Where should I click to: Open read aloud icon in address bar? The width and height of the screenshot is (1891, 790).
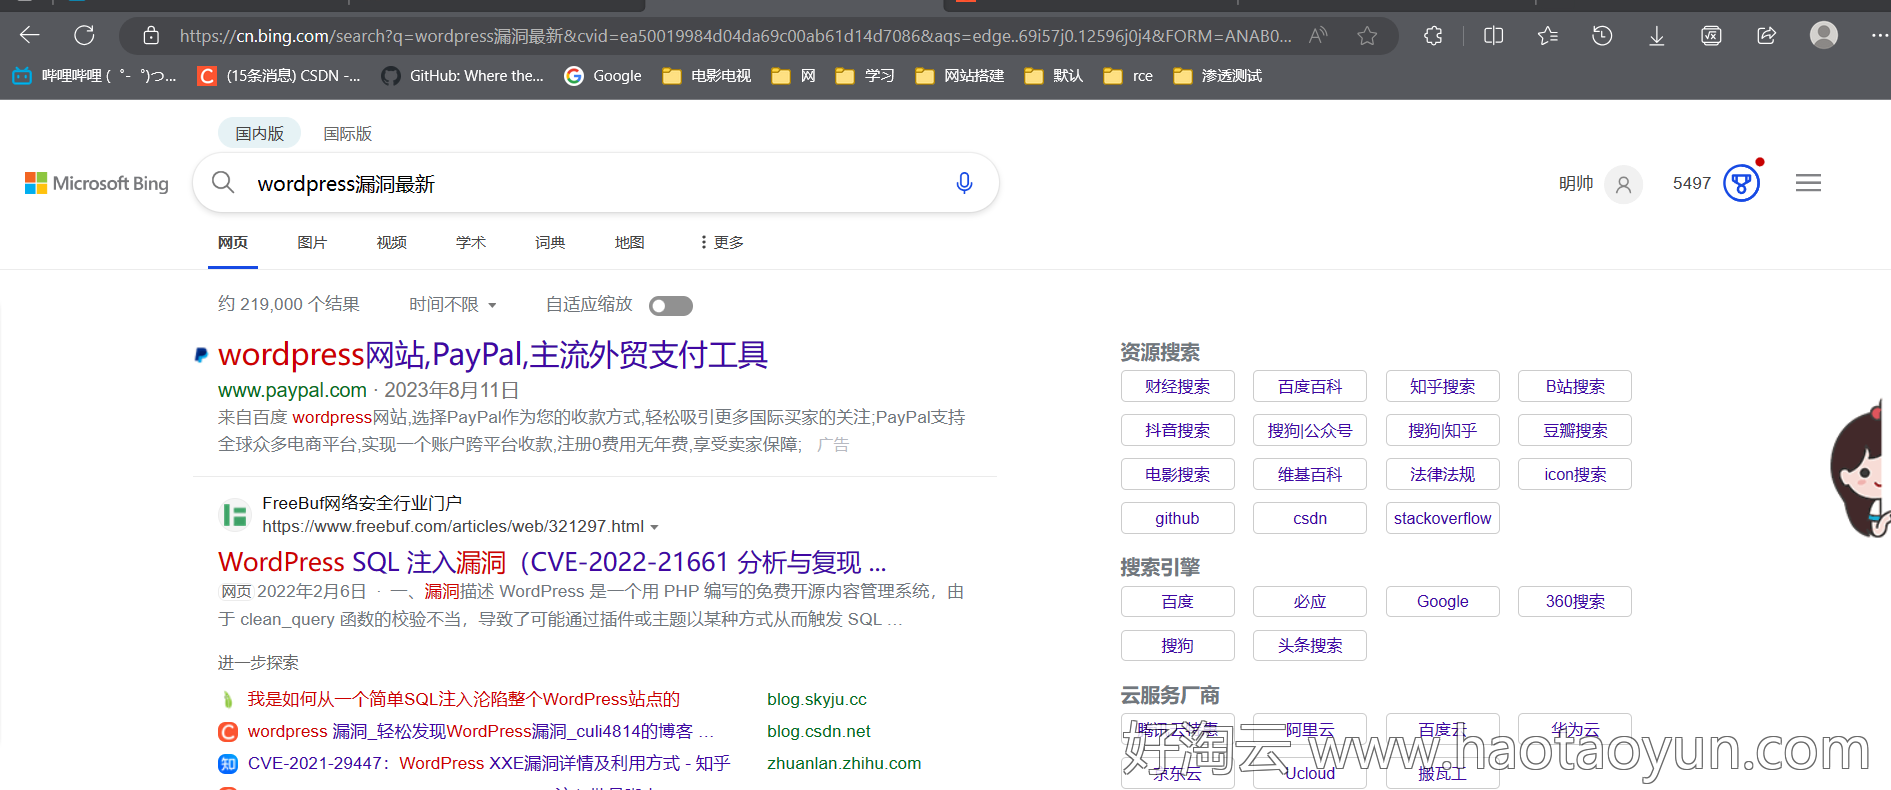pos(1318,36)
